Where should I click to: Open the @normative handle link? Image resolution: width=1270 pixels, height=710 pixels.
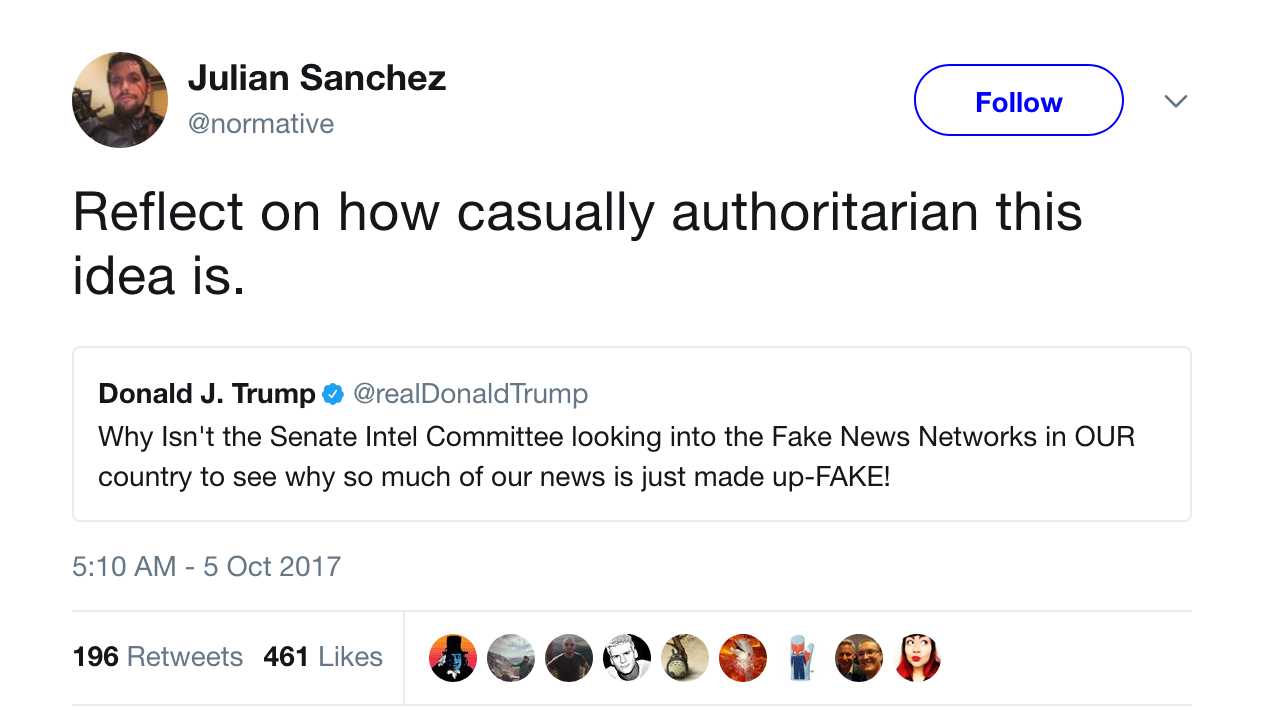[261, 124]
